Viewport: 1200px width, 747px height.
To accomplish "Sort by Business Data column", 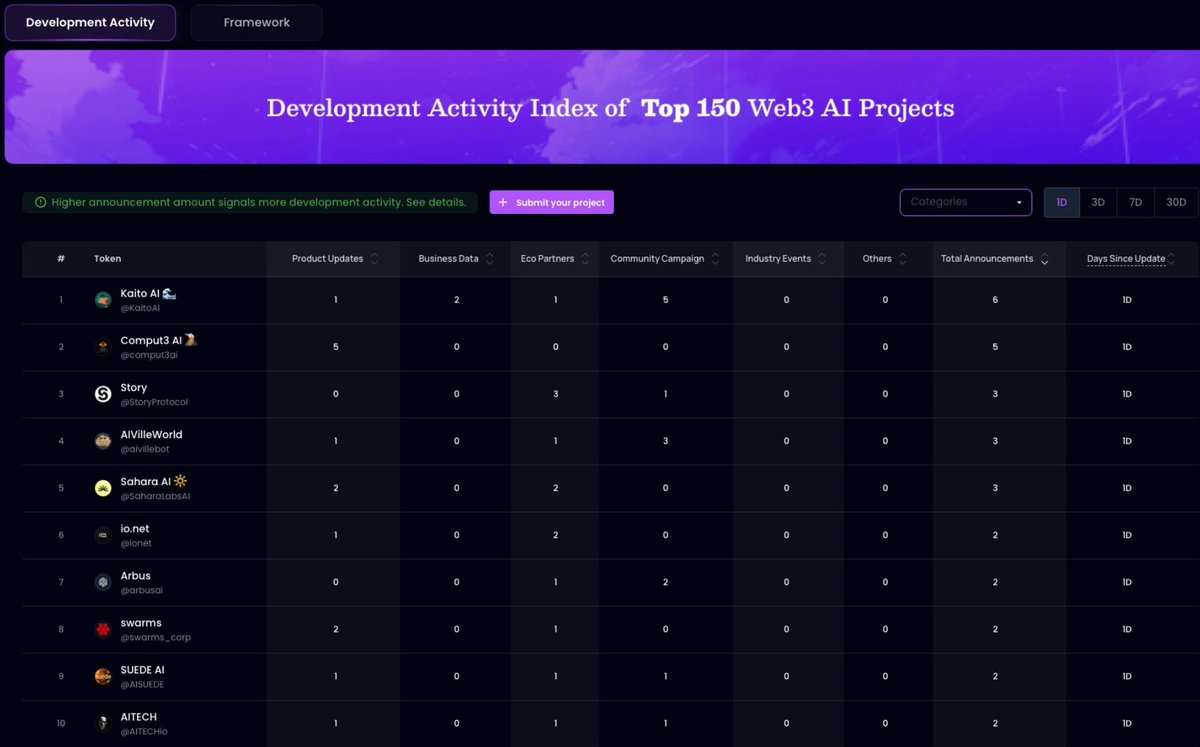I will point(489,259).
